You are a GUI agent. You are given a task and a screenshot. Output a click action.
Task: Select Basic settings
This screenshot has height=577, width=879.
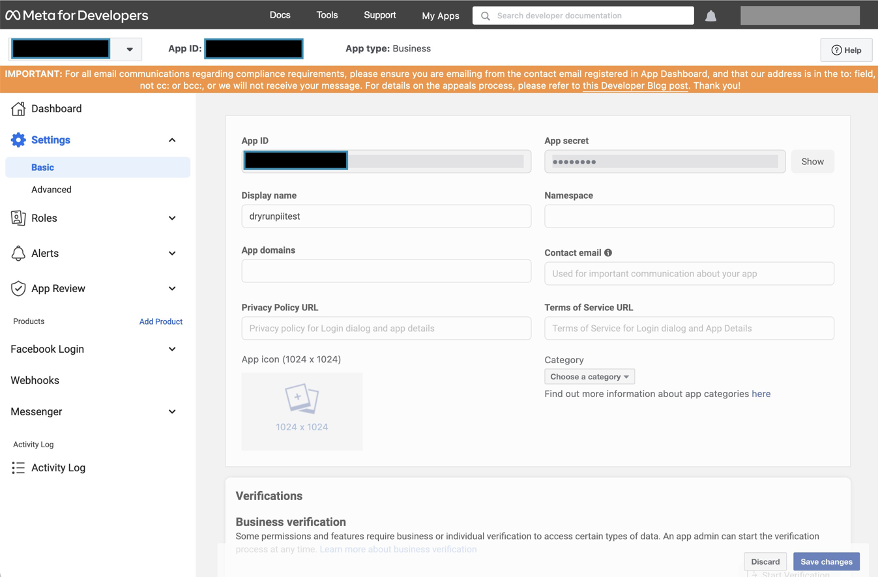point(98,167)
